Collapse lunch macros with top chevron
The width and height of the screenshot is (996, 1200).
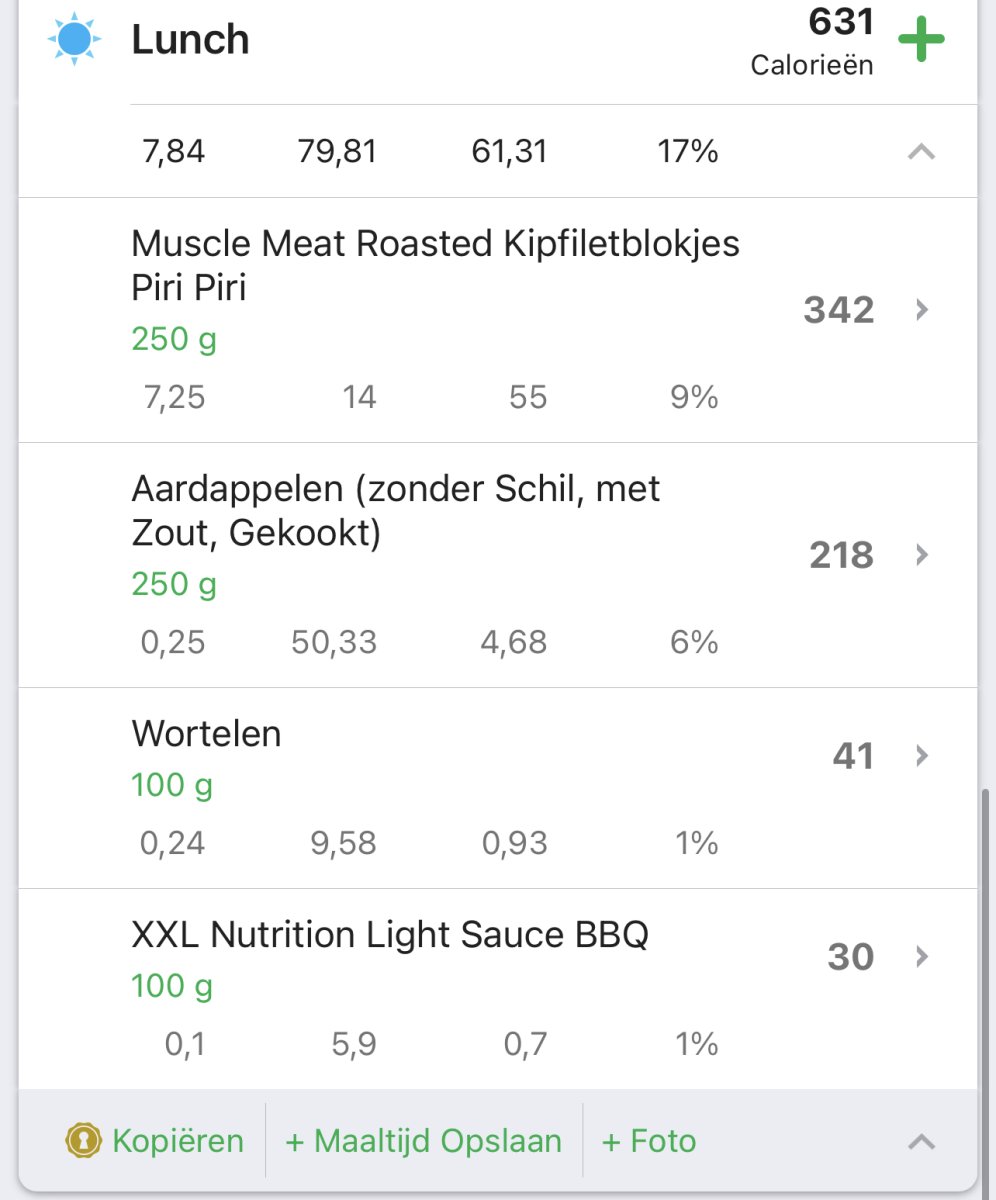point(921,152)
